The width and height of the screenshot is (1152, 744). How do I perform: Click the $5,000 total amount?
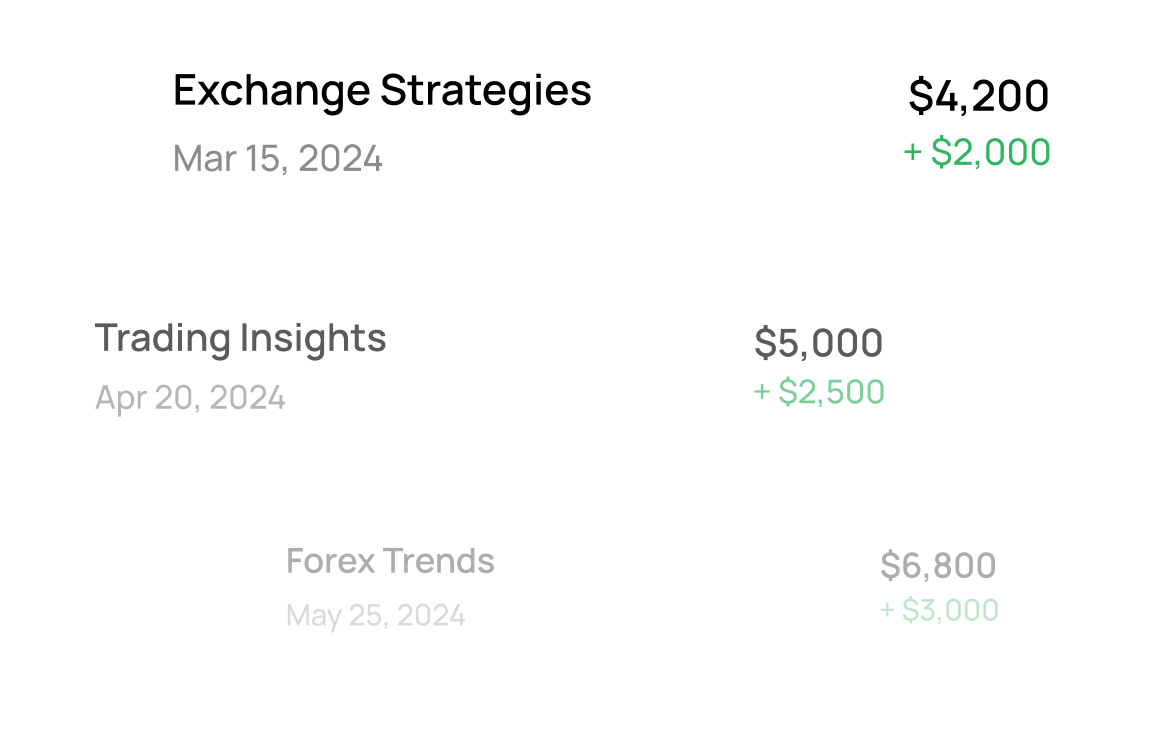point(818,343)
